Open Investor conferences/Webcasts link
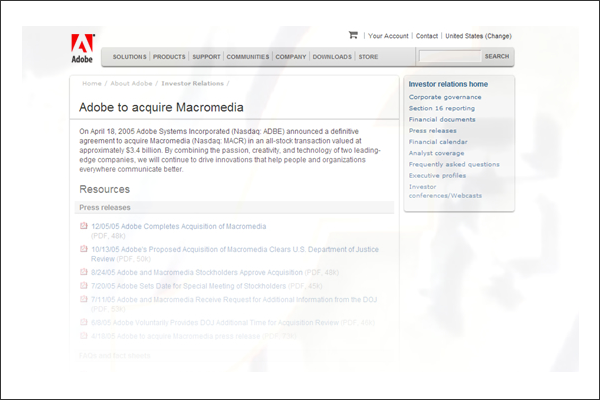 click(x=445, y=191)
